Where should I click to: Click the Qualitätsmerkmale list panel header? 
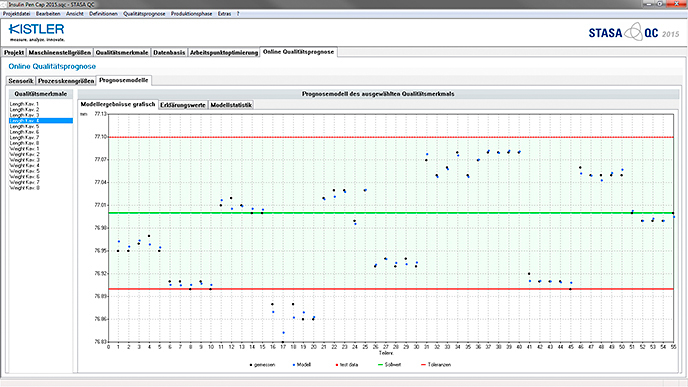(41, 94)
